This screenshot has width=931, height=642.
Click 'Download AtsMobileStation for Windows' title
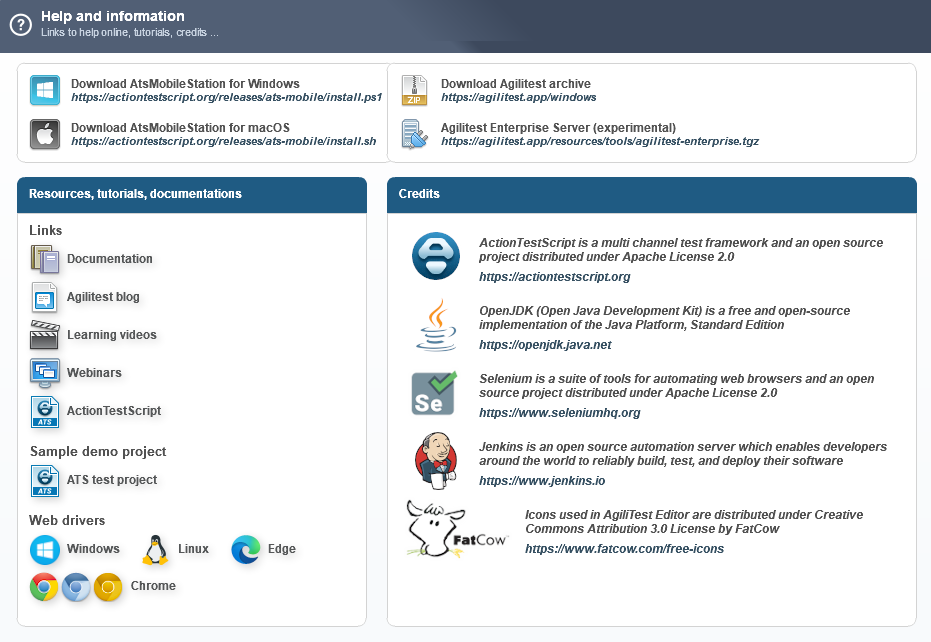(x=185, y=84)
